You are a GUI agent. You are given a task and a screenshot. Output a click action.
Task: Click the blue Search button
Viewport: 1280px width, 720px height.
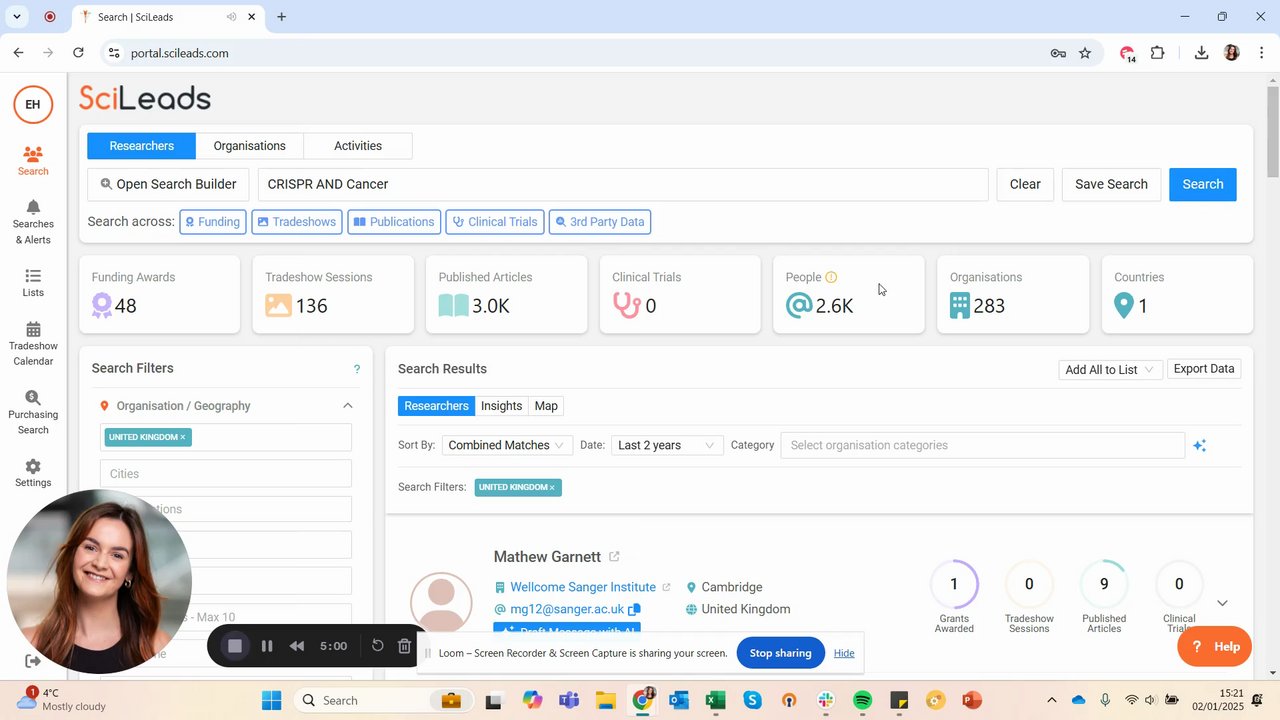point(1203,184)
